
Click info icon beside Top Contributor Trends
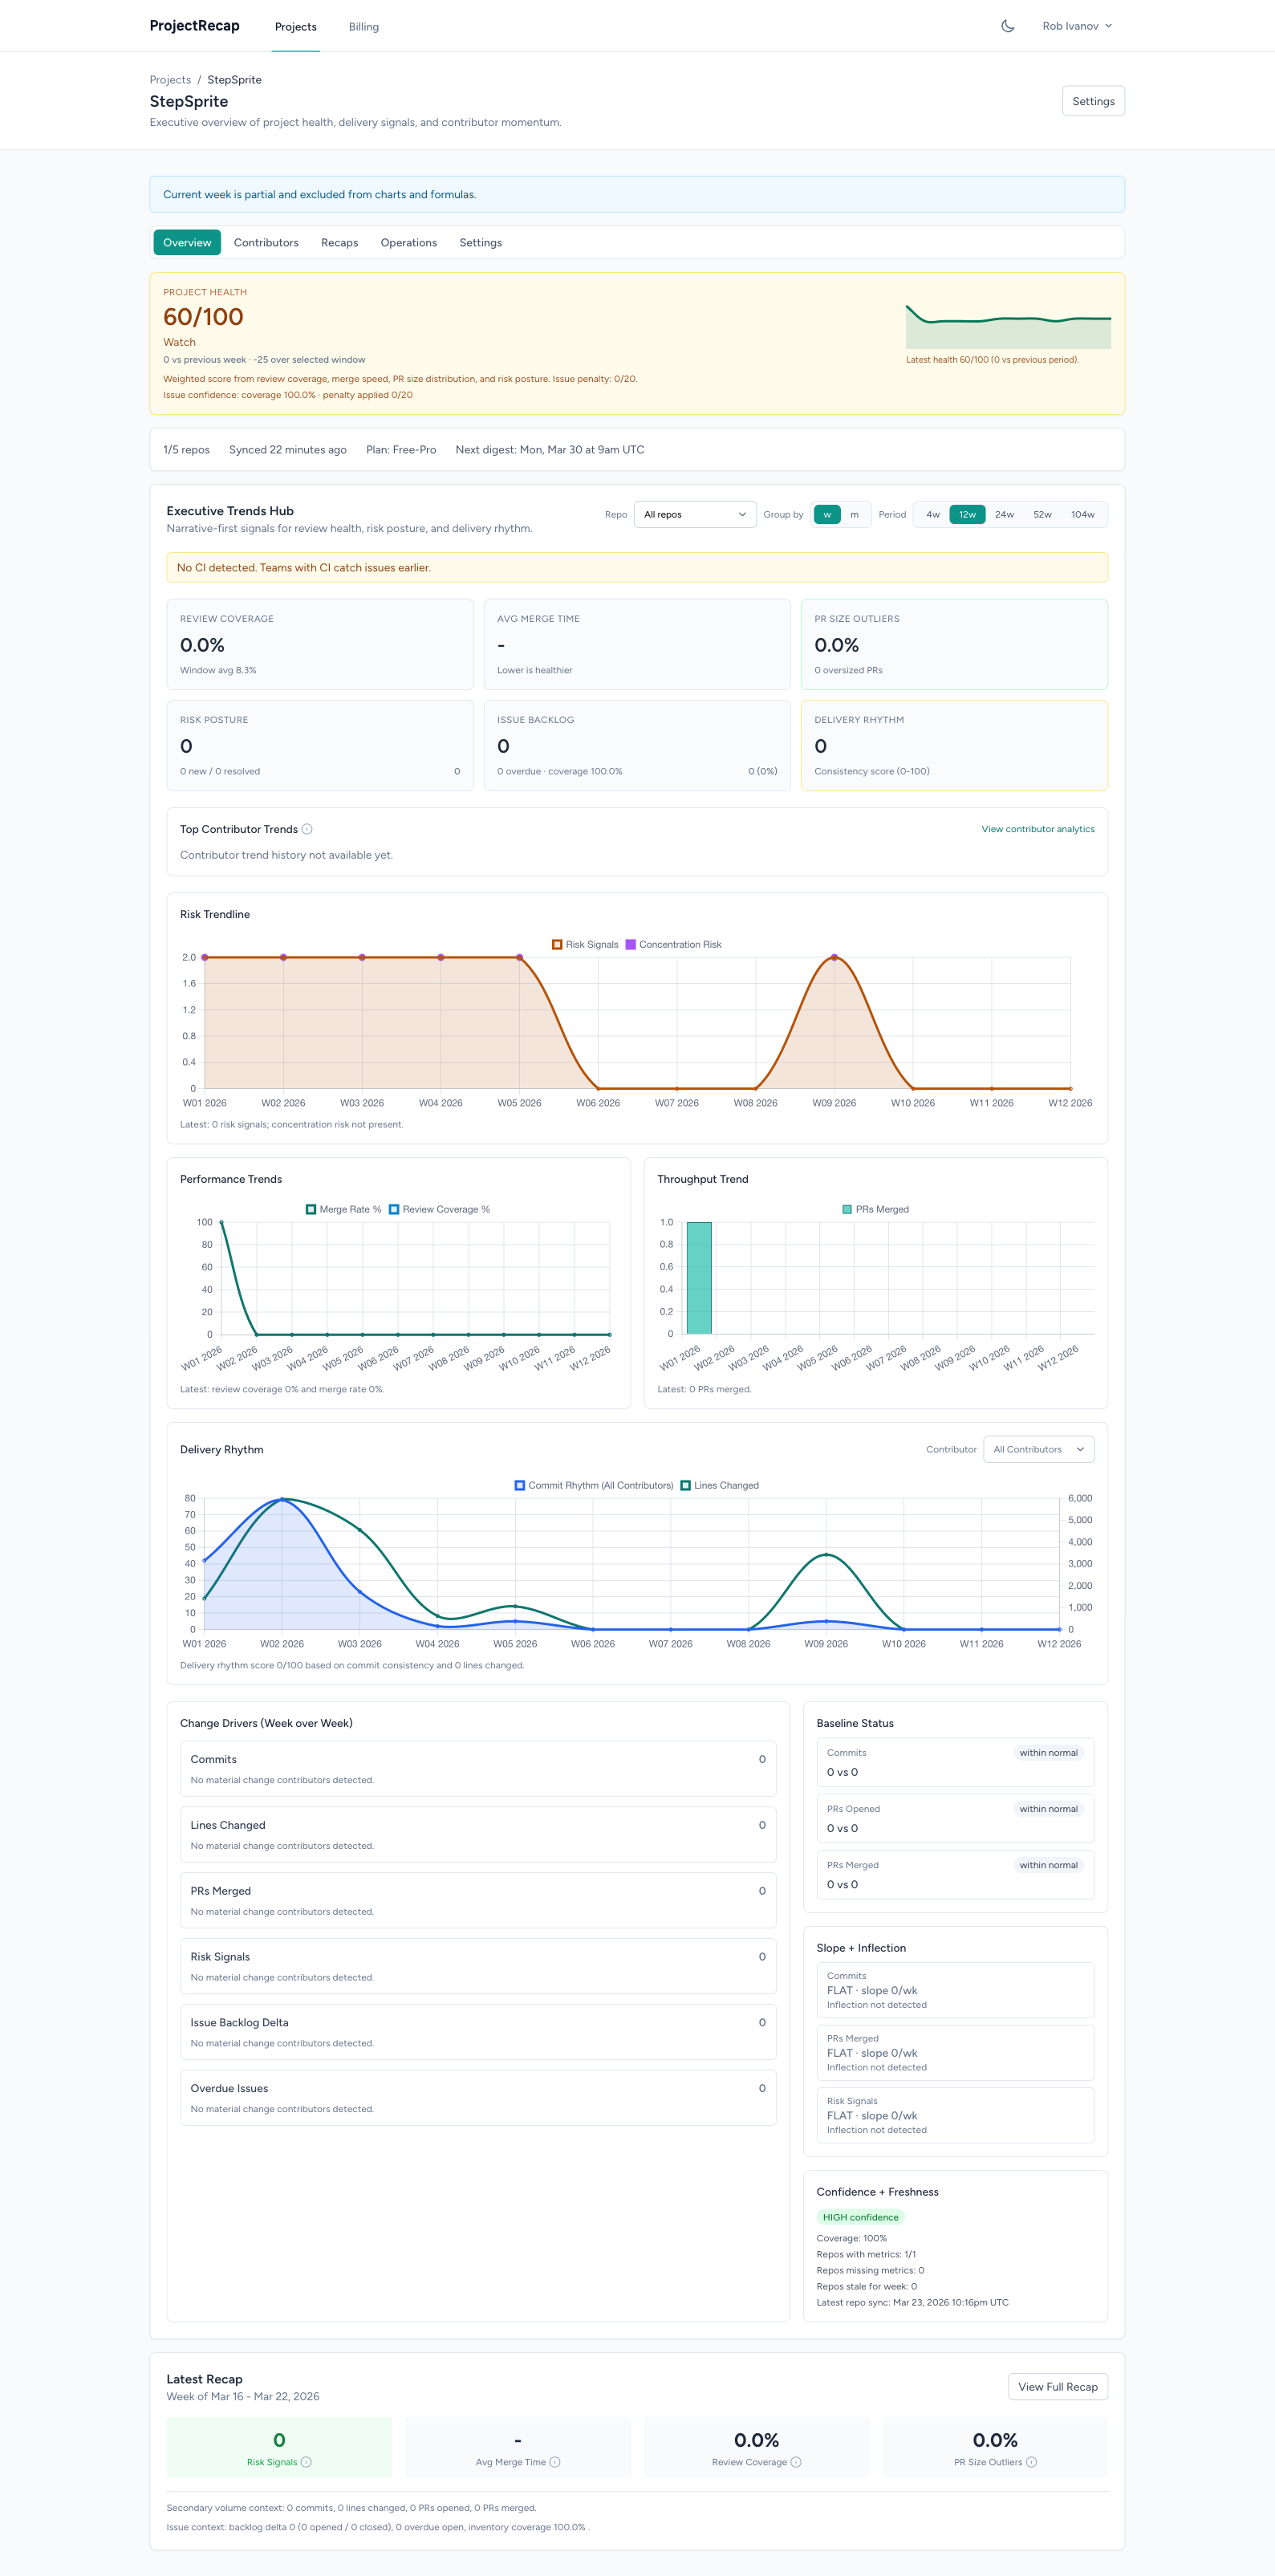(x=307, y=829)
